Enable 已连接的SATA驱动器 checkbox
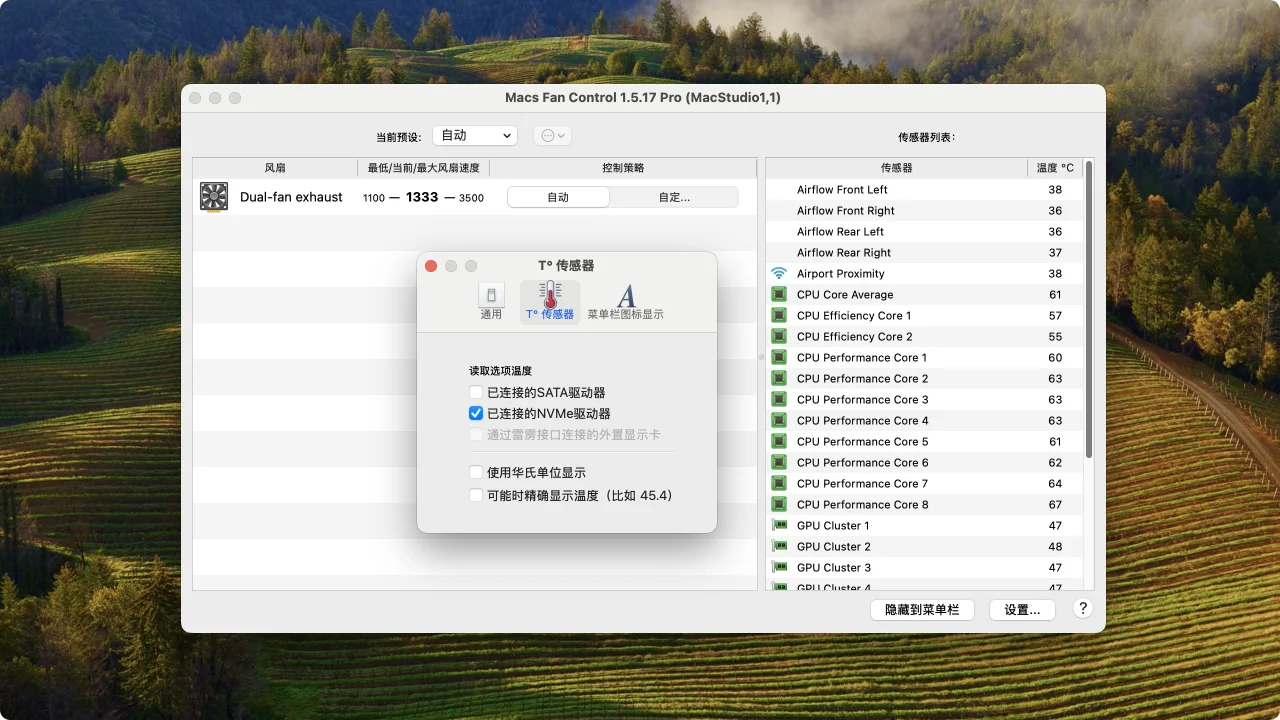 coord(476,393)
